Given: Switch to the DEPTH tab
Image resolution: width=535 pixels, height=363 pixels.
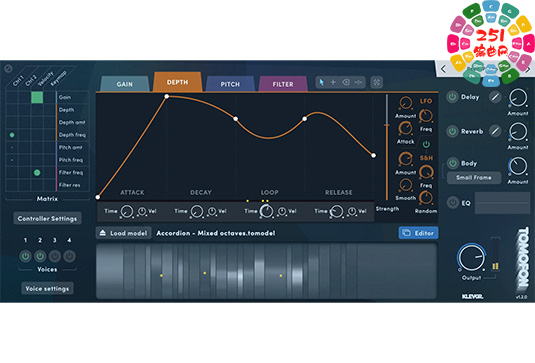Looking at the screenshot, I should tap(177, 82).
